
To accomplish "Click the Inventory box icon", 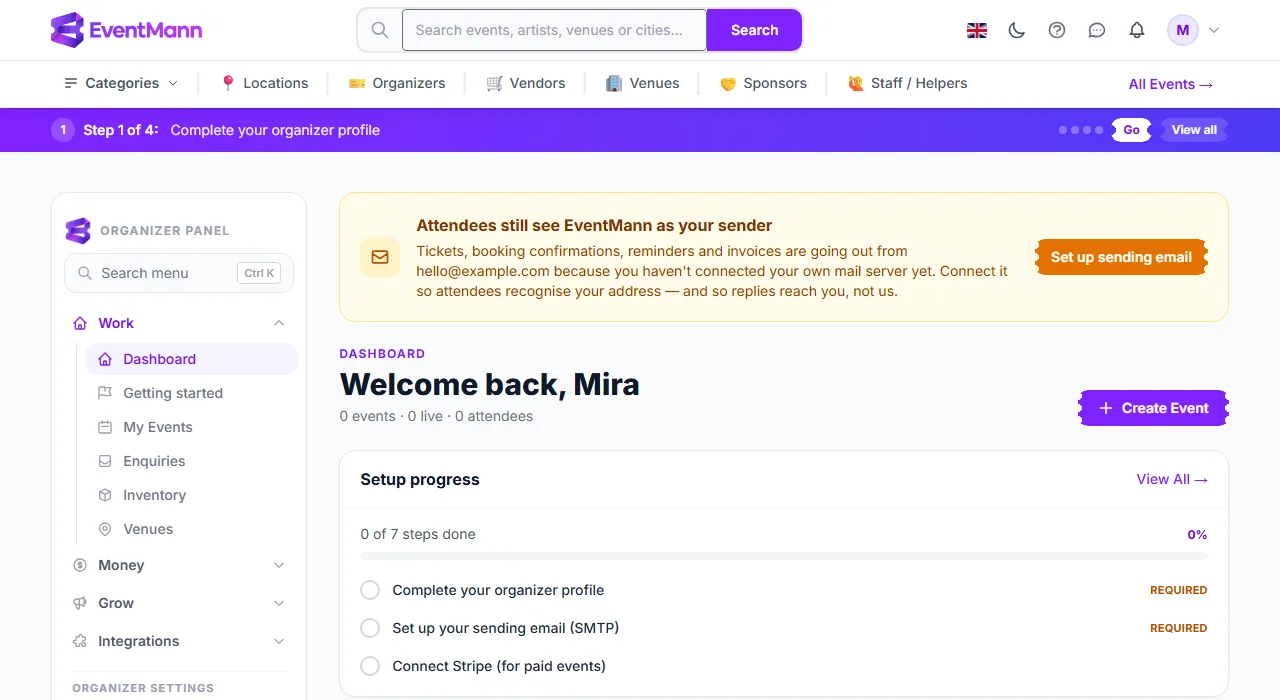I will pyautogui.click(x=105, y=495).
